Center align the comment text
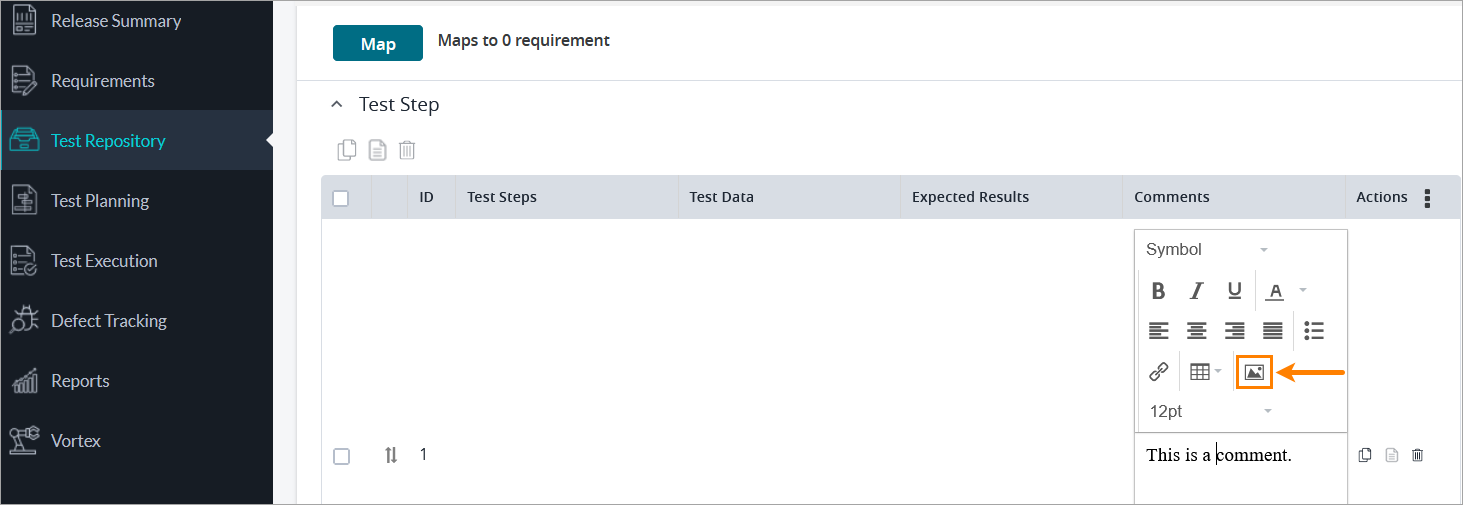The width and height of the screenshot is (1463, 505). pyautogui.click(x=1196, y=331)
